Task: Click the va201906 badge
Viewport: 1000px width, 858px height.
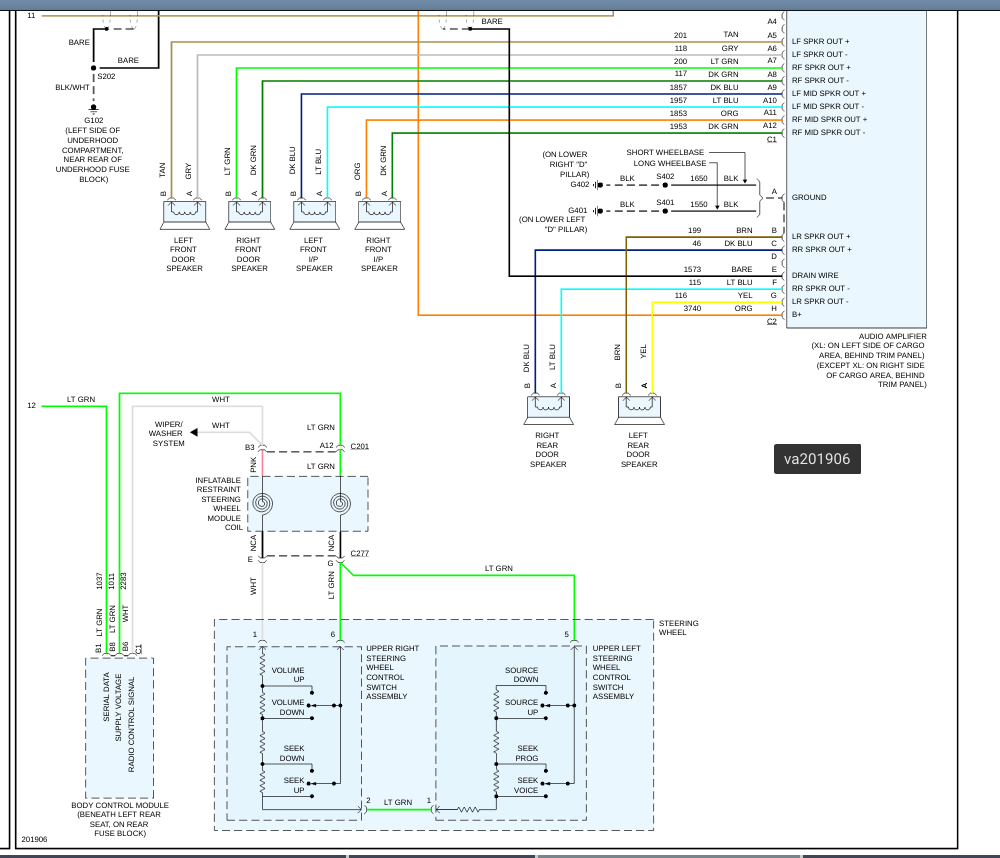Action: 817,459
